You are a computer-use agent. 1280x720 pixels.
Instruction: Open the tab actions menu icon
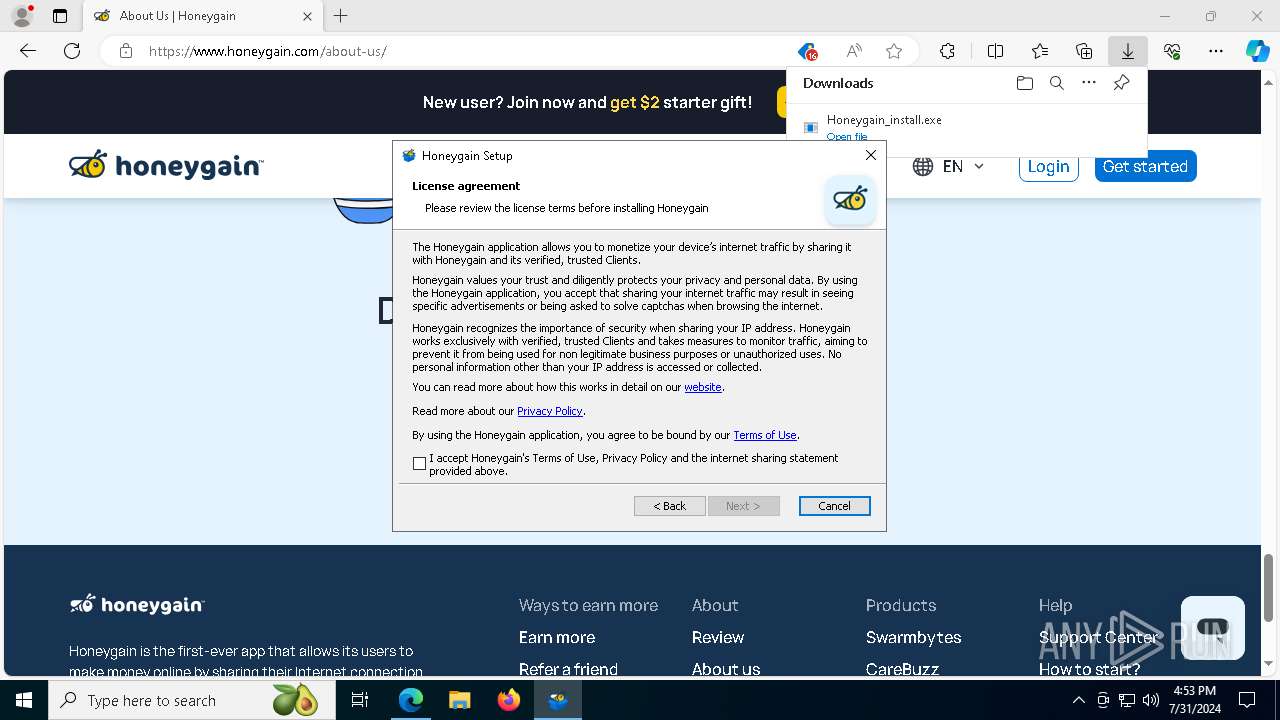[x=60, y=16]
